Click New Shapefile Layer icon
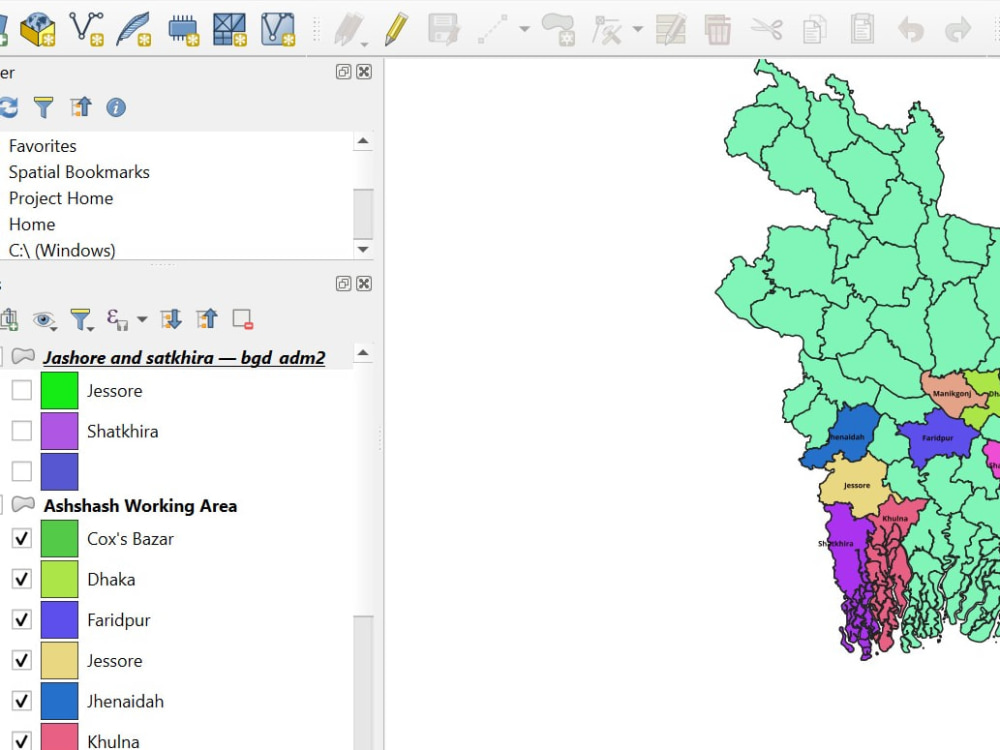This screenshot has height=750, width=1000. point(86,29)
